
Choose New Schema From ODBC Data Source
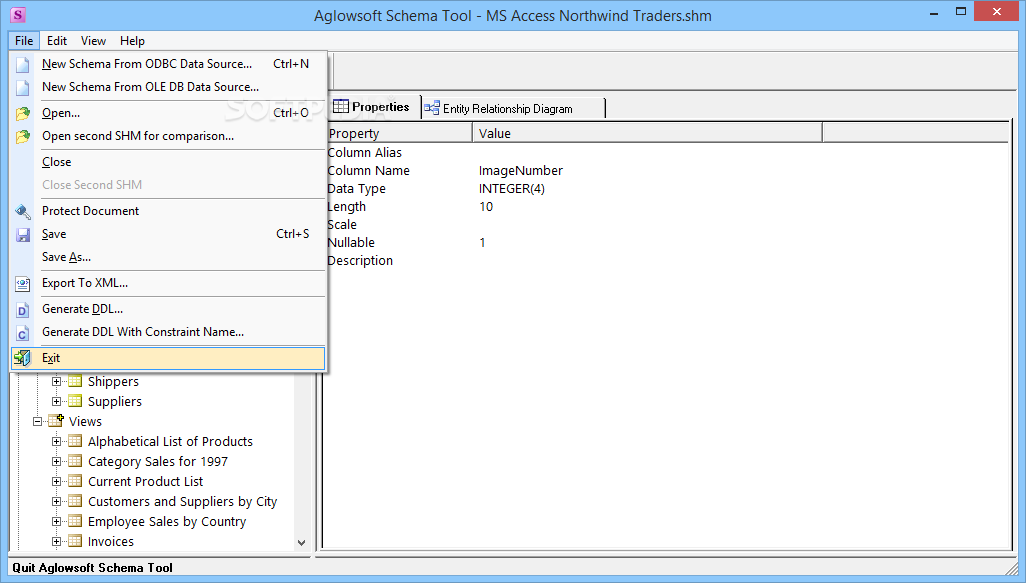point(168,64)
